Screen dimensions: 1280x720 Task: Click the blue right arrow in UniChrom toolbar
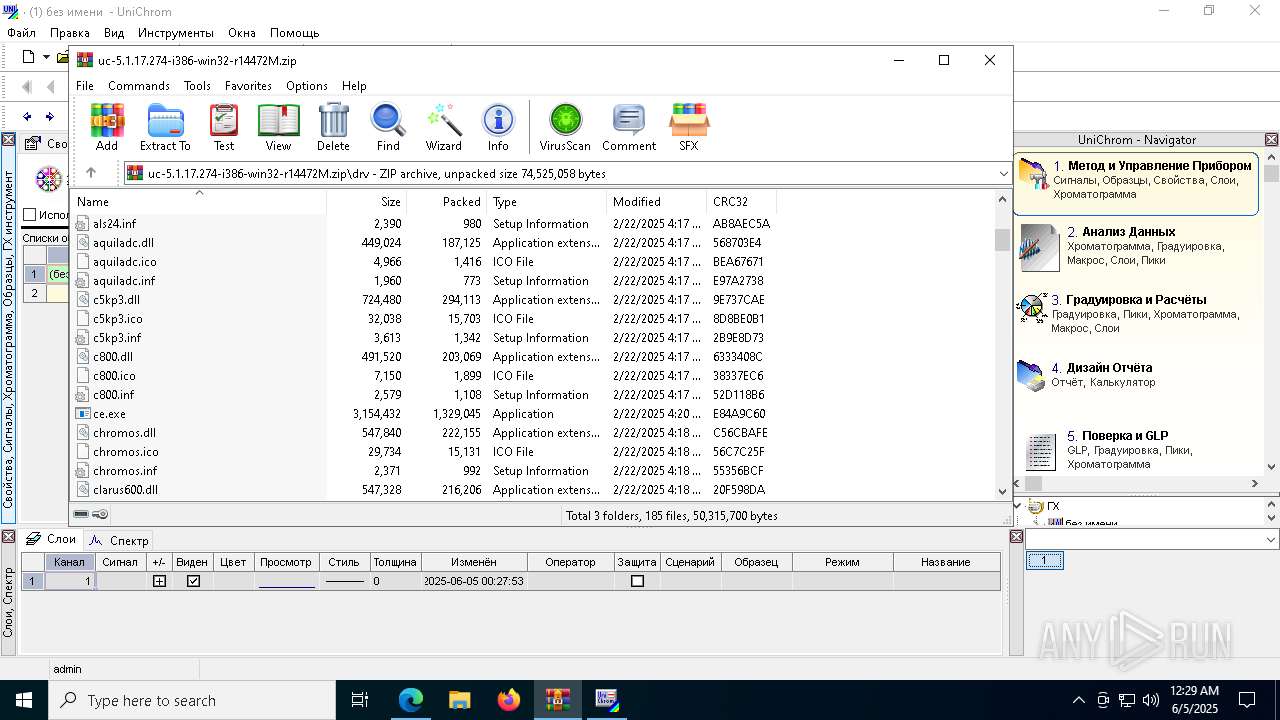pyautogui.click(x=49, y=116)
